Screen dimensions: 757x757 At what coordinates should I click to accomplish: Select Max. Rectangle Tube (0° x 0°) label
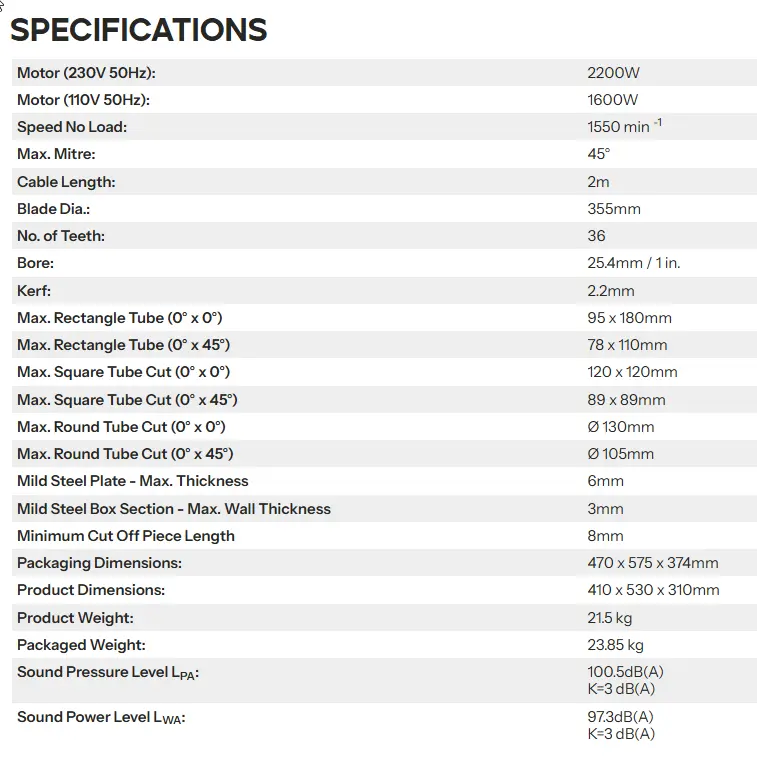click(120, 318)
